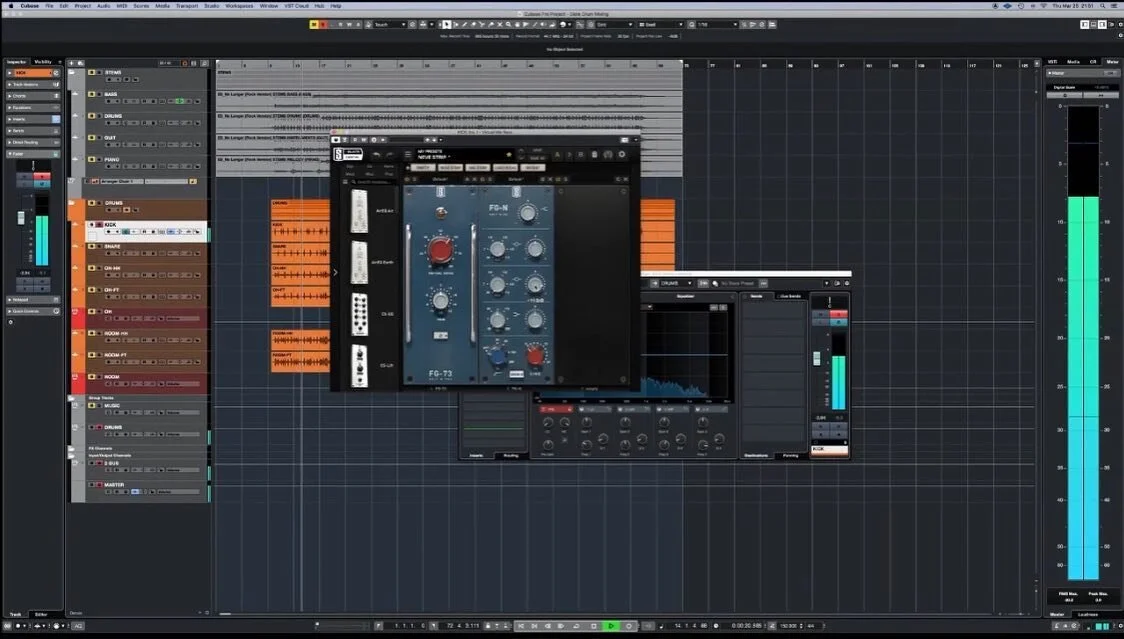1124x639 pixels.
Task: Mute the SNARE track
Action: click(91, 247)
